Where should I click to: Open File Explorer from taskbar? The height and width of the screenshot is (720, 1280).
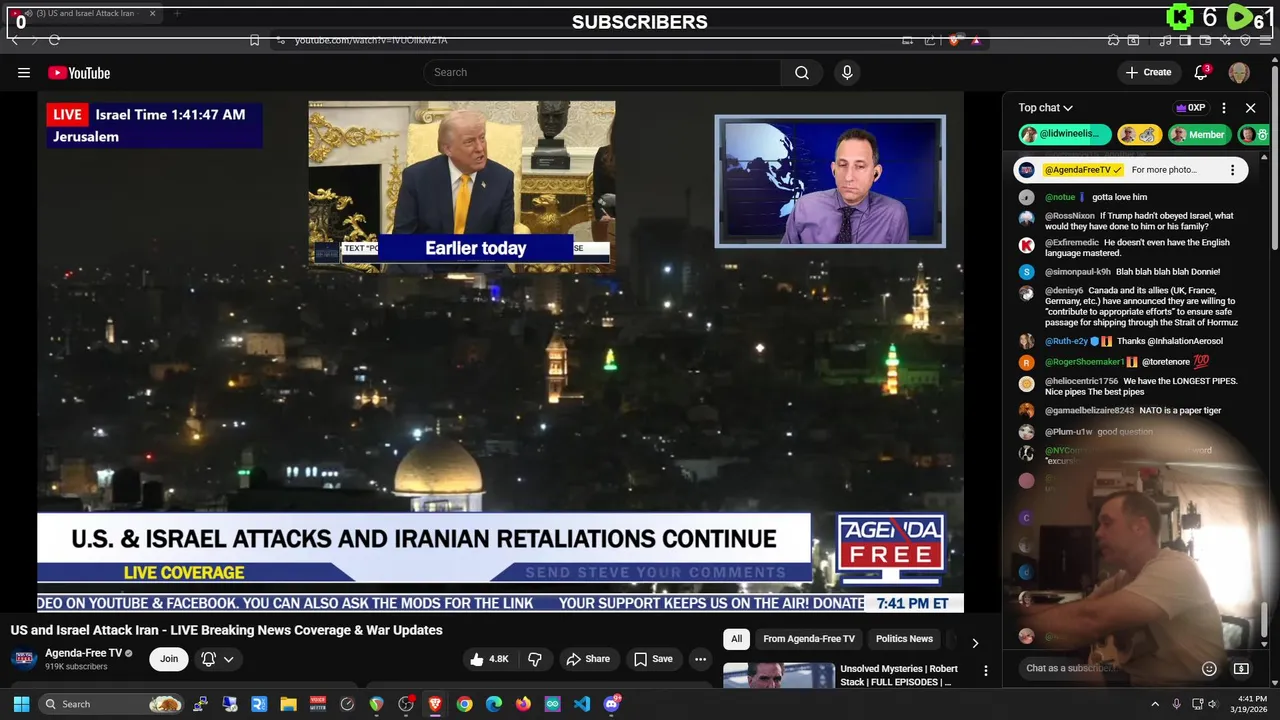click(288, 704)
